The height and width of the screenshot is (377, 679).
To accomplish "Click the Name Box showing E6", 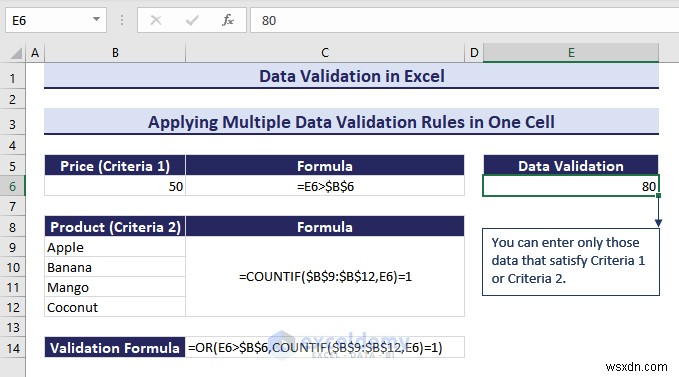I will (56, 20).
